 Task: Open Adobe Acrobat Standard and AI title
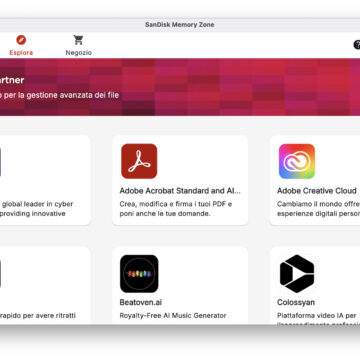(180, 191)
